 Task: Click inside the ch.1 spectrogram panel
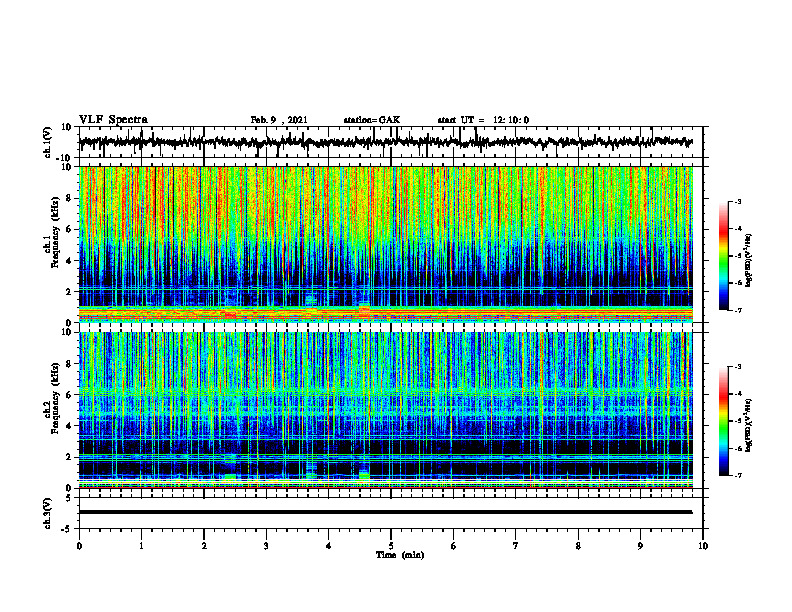coord(385,244)
